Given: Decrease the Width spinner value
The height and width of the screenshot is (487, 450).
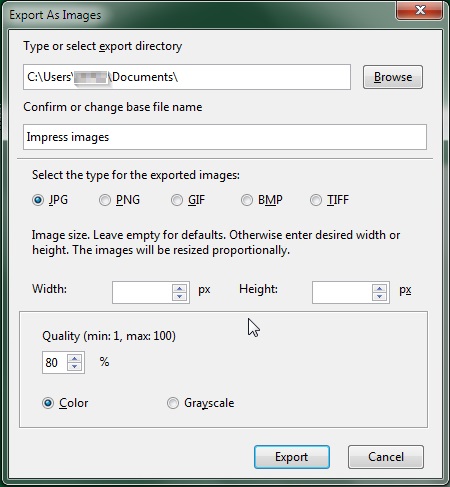Looking at the screenshot, I should tap(180, 296).
